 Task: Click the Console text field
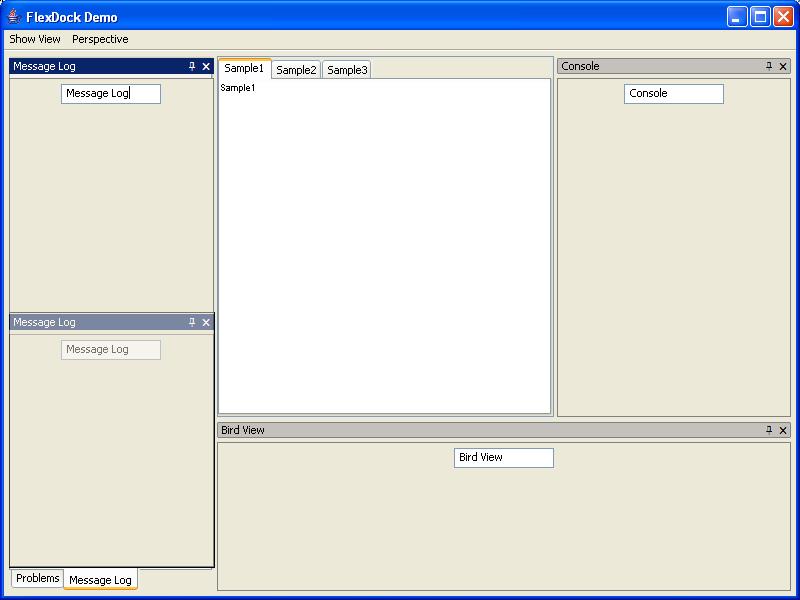[673, 94]
